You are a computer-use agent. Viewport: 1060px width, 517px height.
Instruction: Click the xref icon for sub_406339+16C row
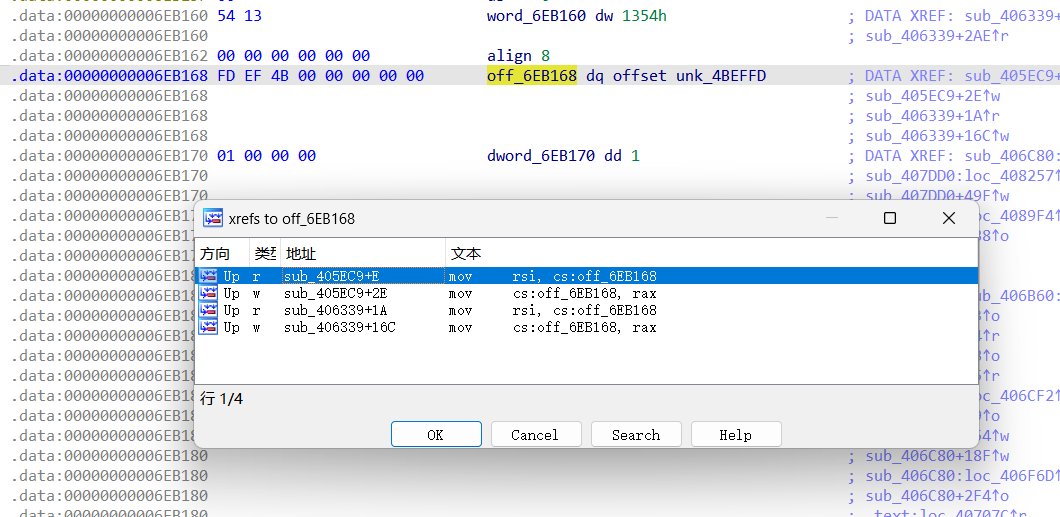click(x=208, y=327)
